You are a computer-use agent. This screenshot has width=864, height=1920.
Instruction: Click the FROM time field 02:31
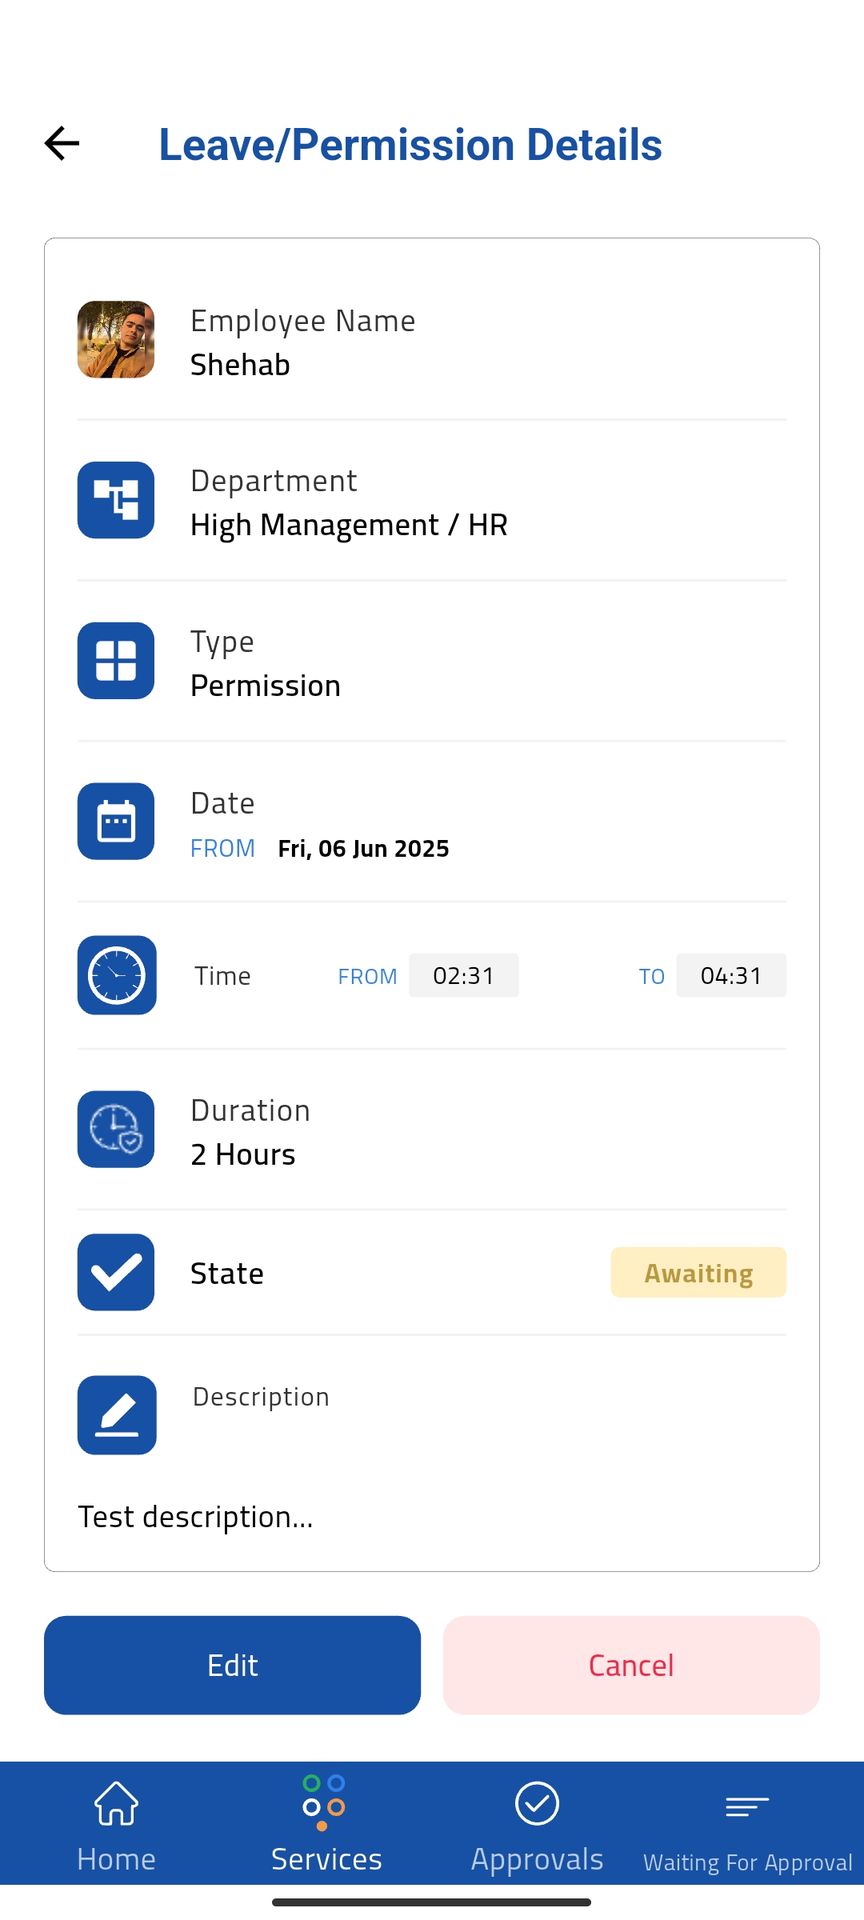tap(464, 976)
